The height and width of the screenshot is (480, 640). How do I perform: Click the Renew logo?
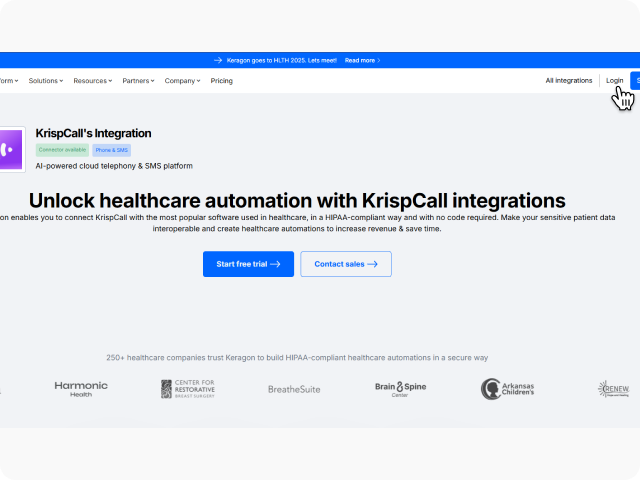(x=613, y=389)
